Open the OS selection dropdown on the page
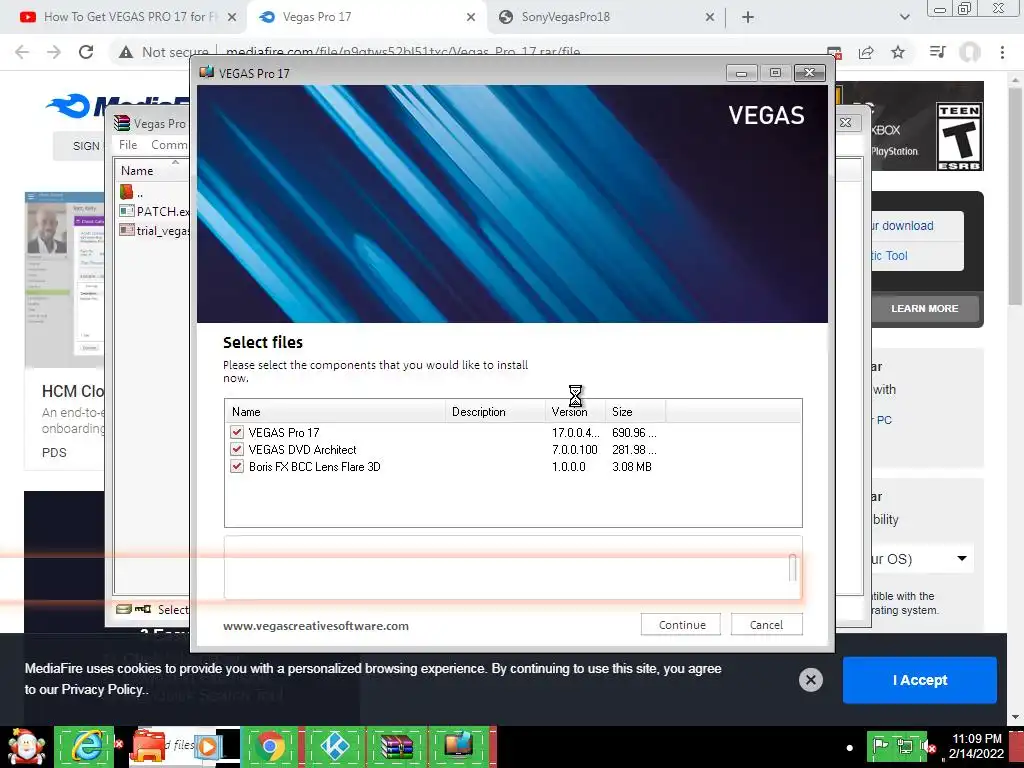Viewport: 1024px width, 768px height. click(922, 558)
